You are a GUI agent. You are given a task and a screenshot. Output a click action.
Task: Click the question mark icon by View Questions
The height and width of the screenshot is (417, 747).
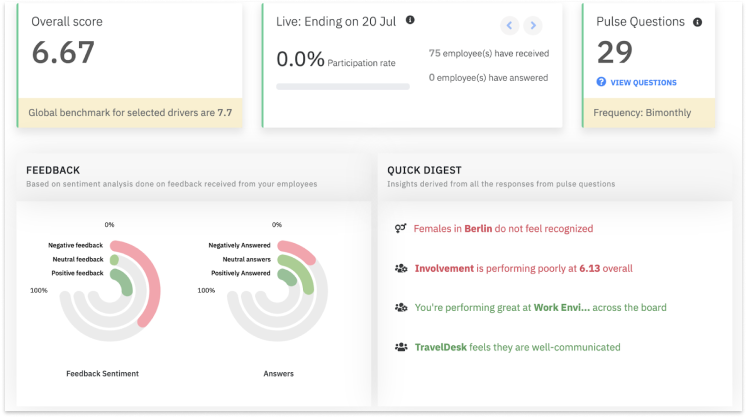click(x=601, y=82)
